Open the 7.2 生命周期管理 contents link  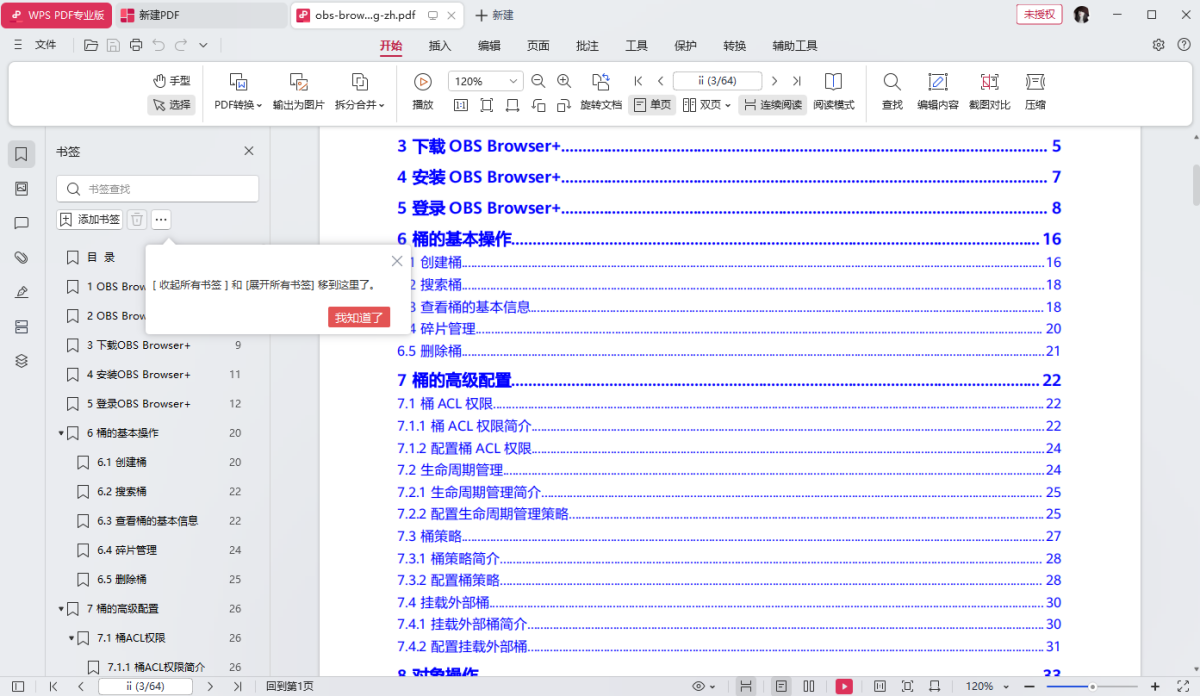pyautogui.click(x=729, y=470)
